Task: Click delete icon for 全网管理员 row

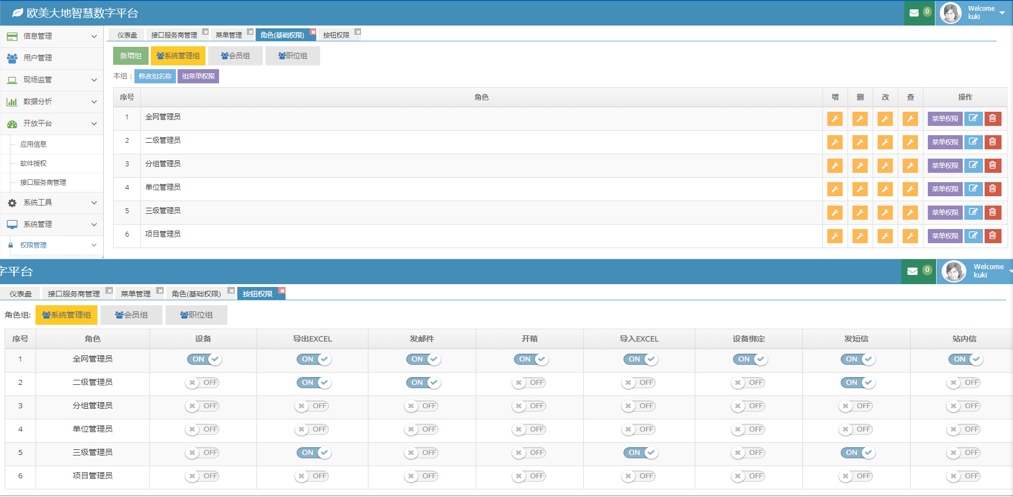Action: coord(992,119)
